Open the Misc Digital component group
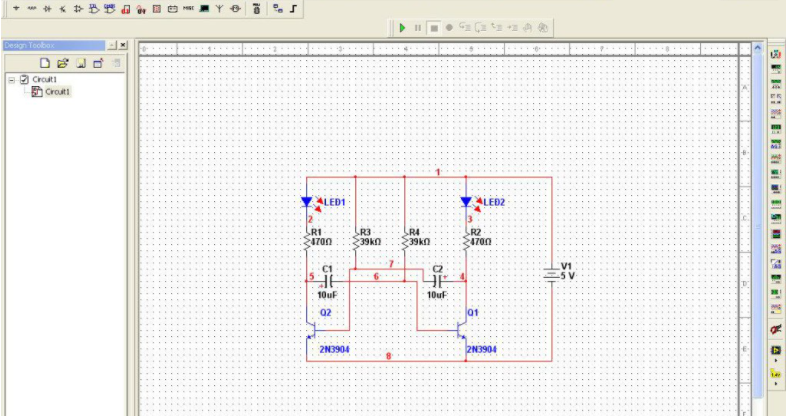 [x=126, y=9]
